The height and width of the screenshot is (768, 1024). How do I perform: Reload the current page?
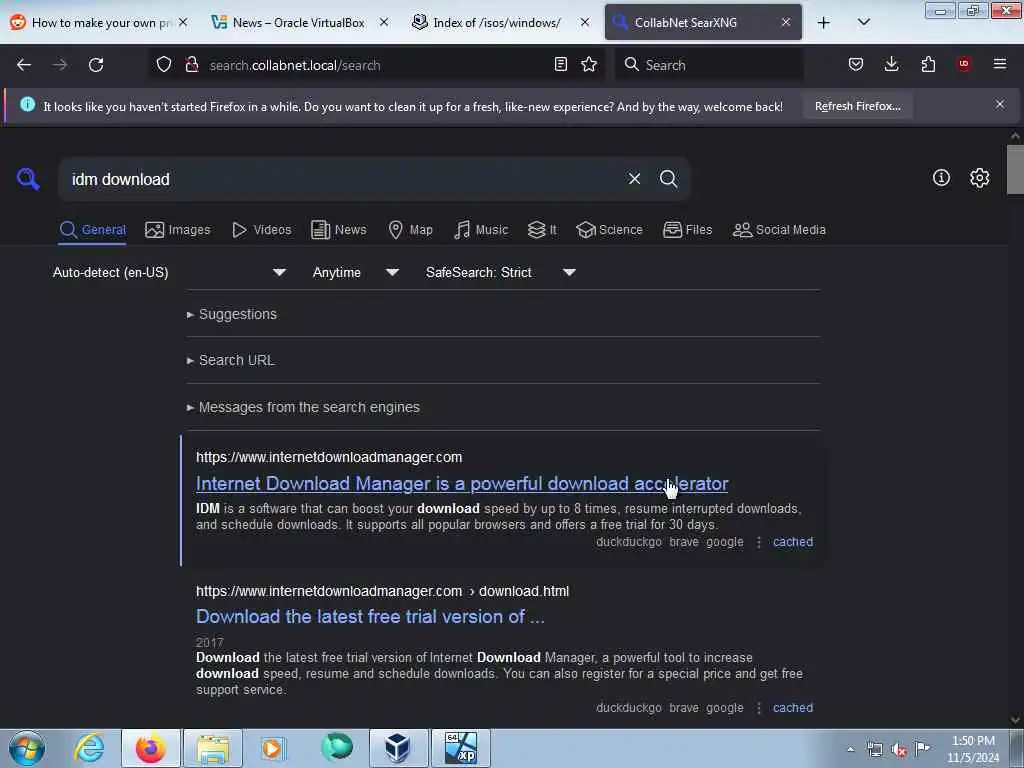[96, 65]
